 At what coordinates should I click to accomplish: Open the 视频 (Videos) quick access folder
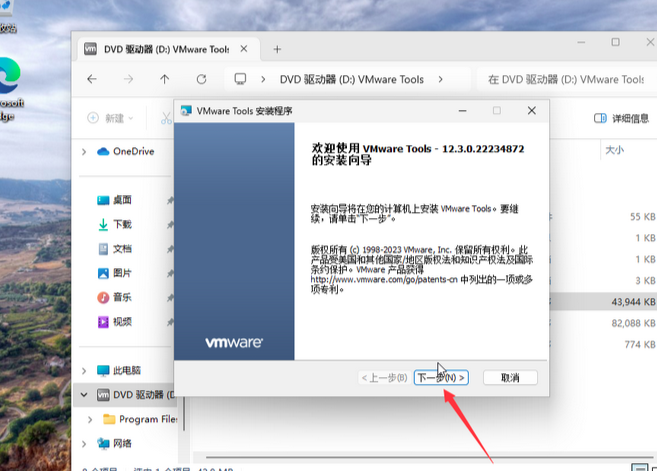tap(121, 321)
